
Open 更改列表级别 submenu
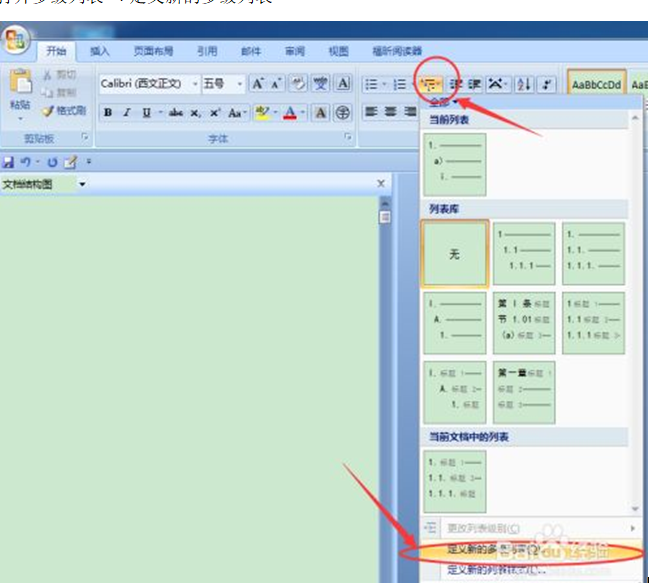[x=530, y=528]
